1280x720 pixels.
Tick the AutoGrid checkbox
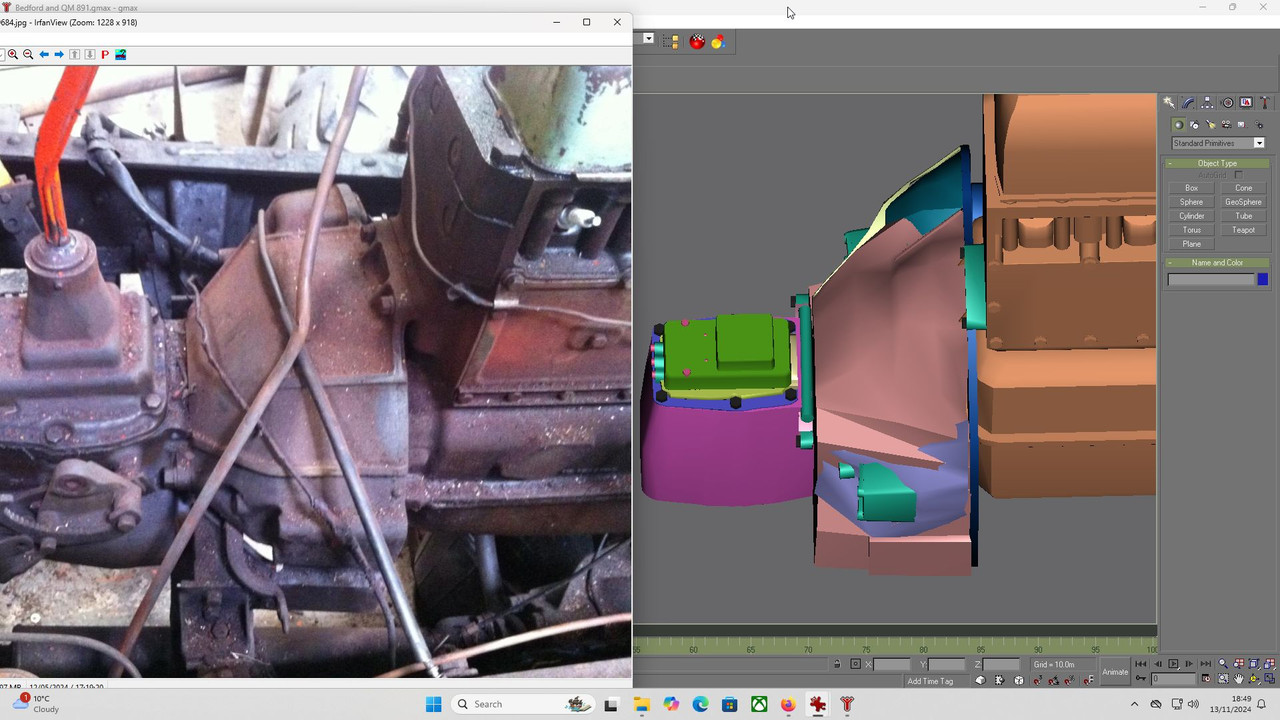tap(1238, 175)
